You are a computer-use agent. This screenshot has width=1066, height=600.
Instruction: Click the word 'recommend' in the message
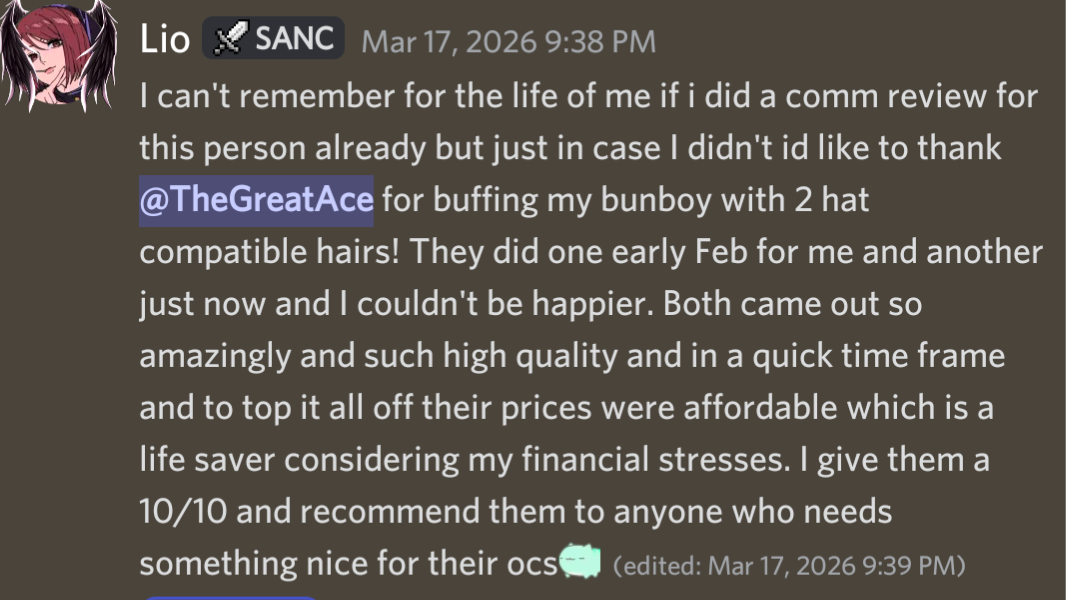[x=397, y=512]
